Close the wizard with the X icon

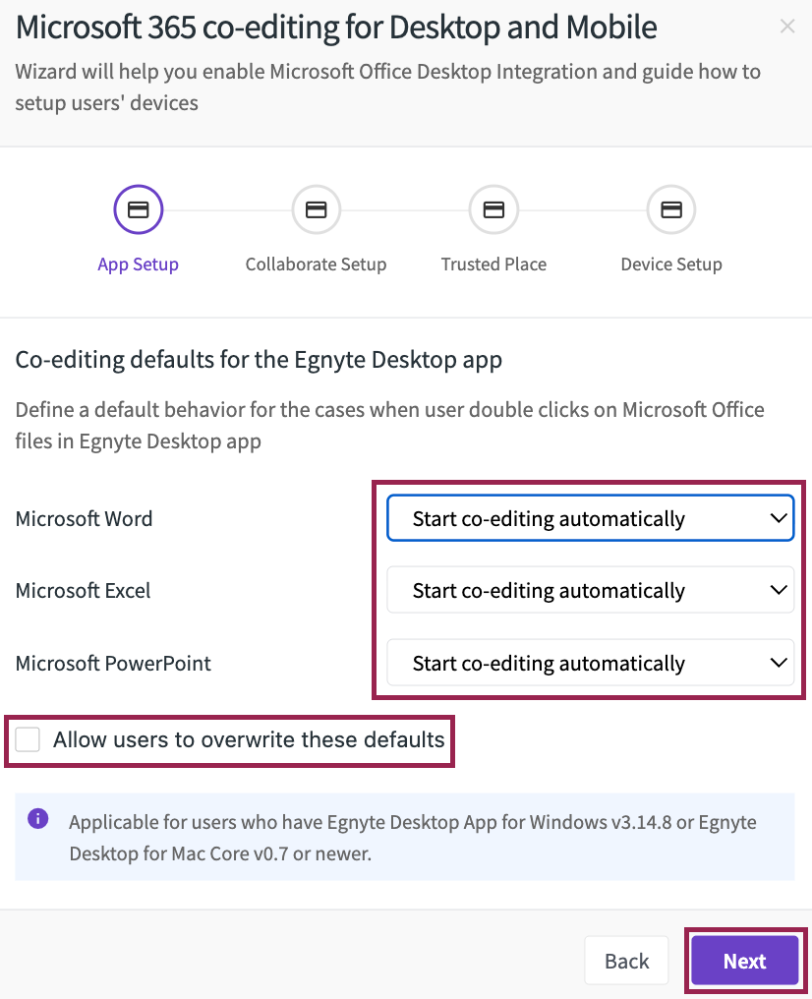point(788,26)
